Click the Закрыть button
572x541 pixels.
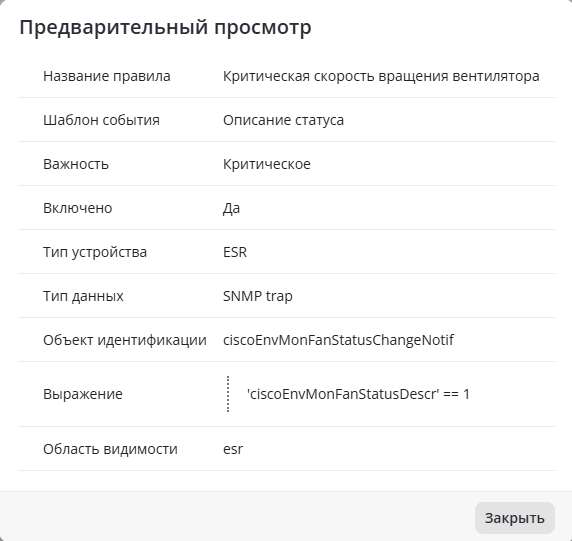pyautogui.click(x=514, y=518)
